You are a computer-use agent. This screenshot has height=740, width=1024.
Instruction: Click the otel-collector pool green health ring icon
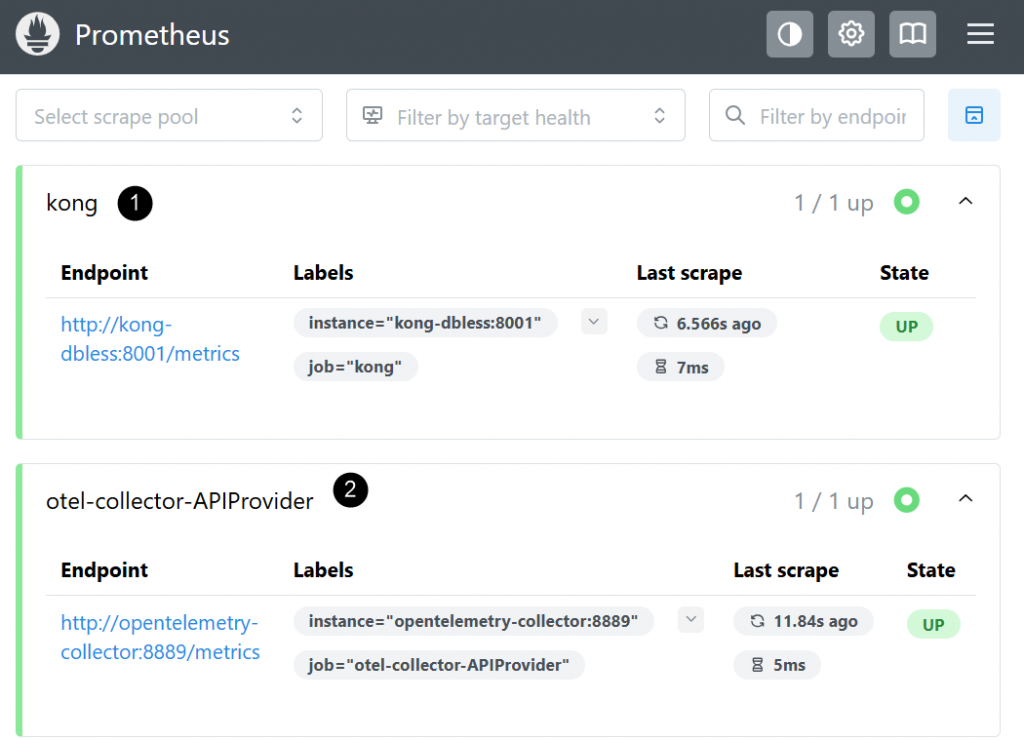[x=907, y=499]
